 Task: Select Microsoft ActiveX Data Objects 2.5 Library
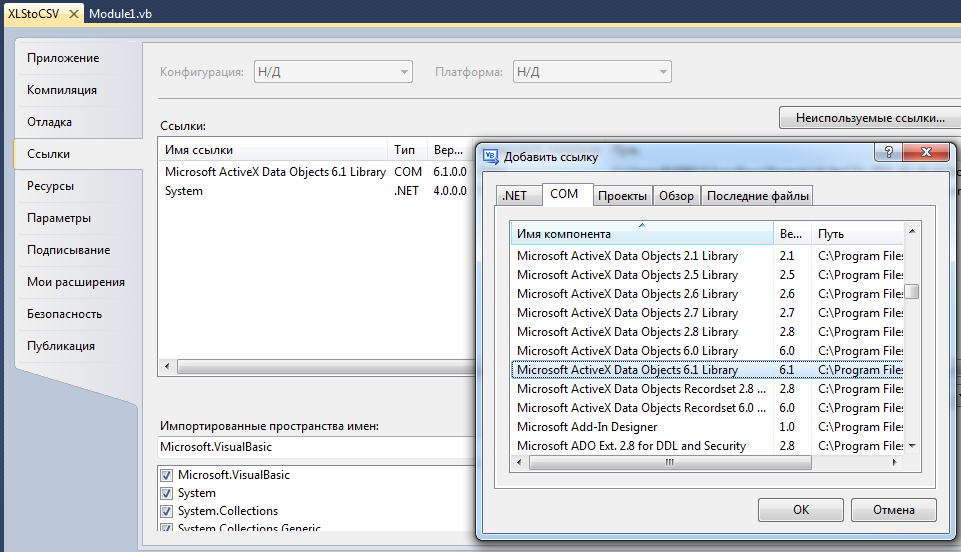click(707, 275)
